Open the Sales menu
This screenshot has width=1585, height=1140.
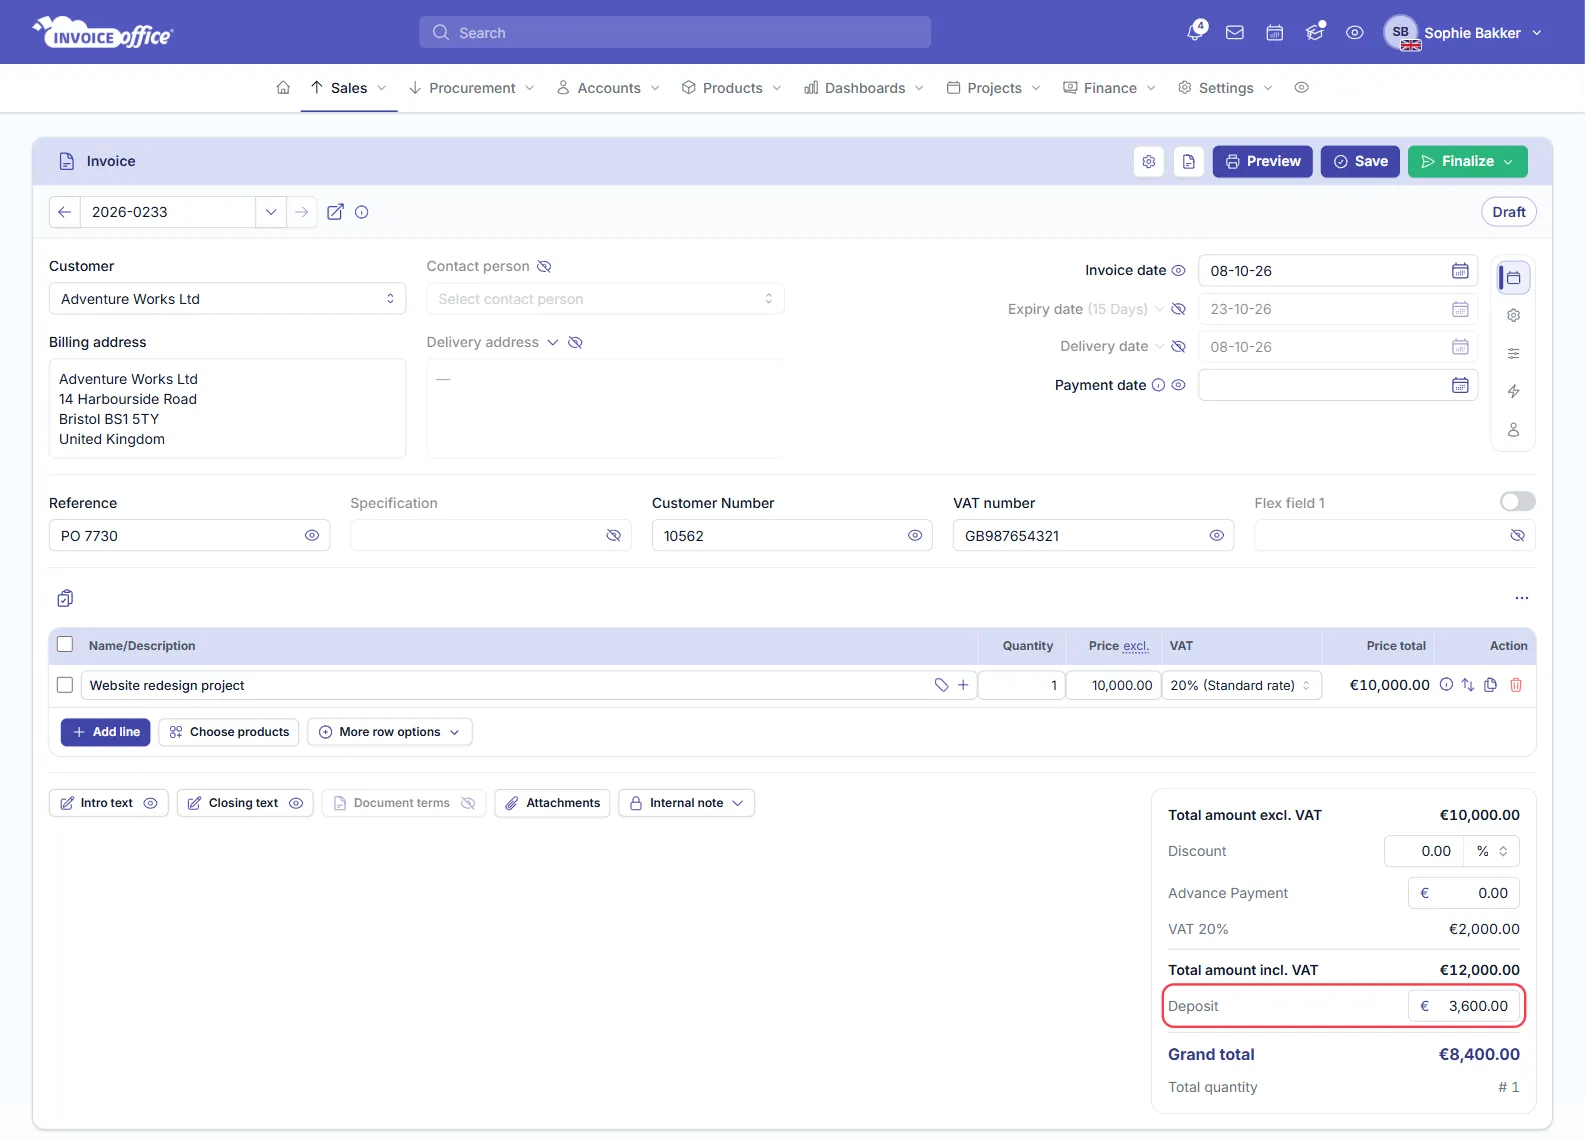coord(349,88)
